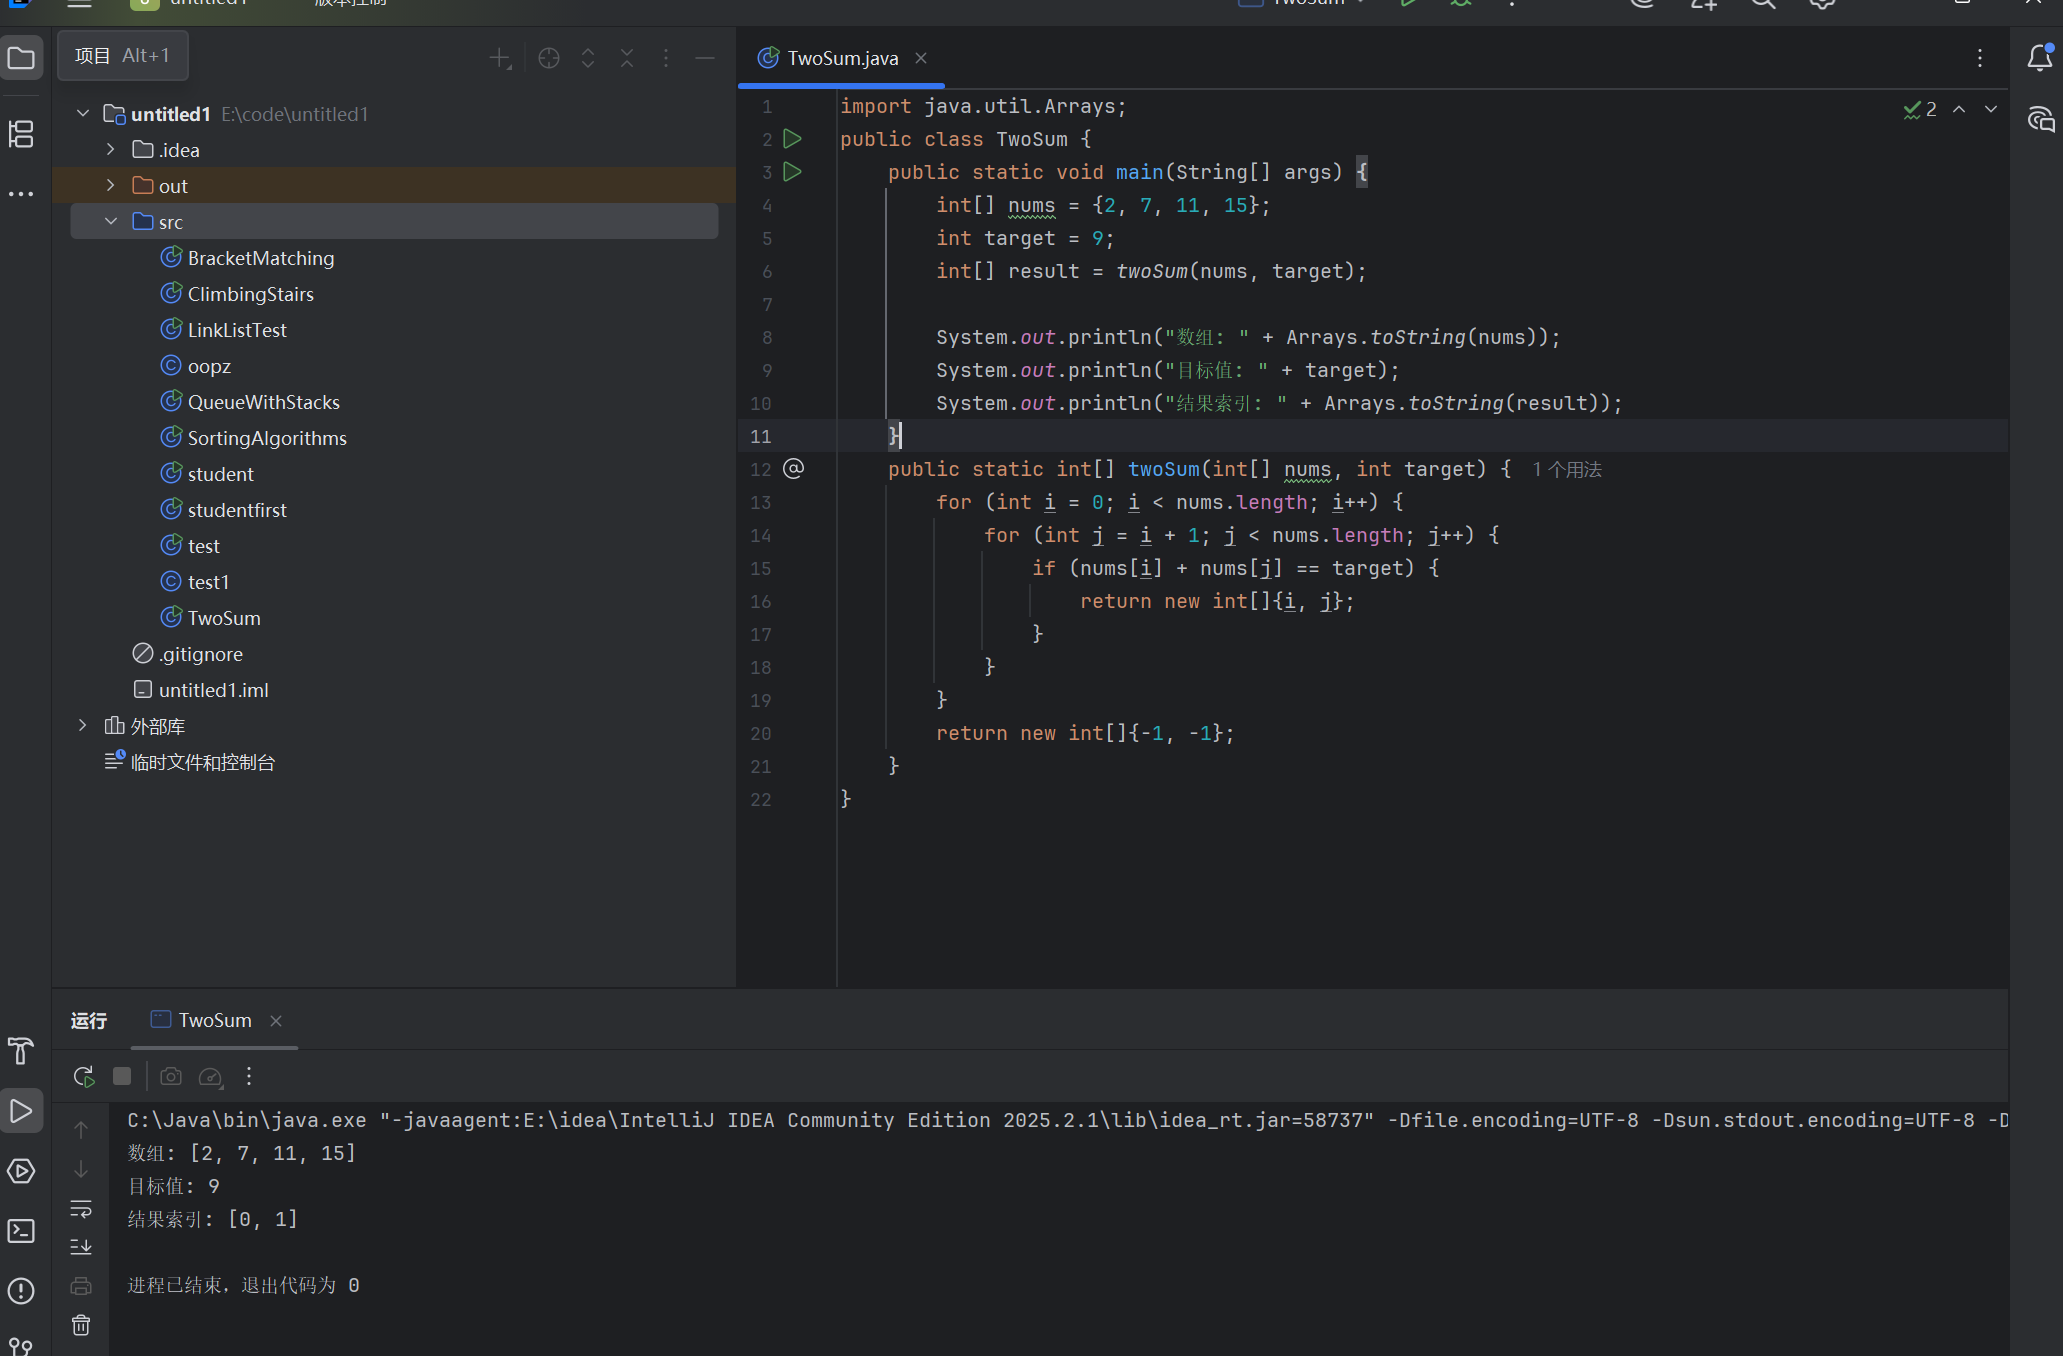Click the print icon in Run console
The image size is (2063, 1356).
pos(81,1286)
